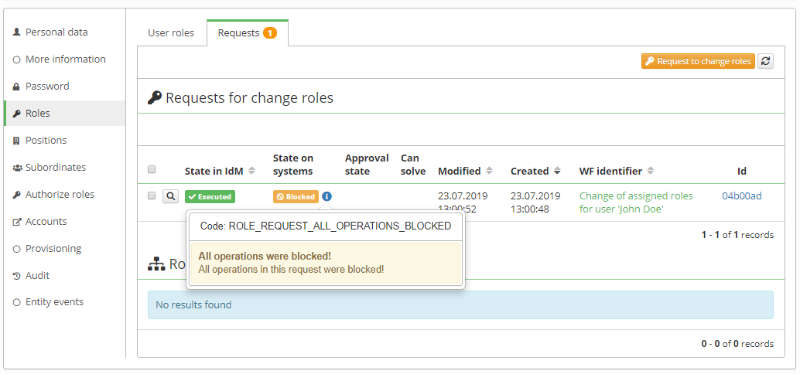800x374 pixels.
Task: Open the 04b00ad request id link
Action: pyautogui.click(x=742, y=196)
